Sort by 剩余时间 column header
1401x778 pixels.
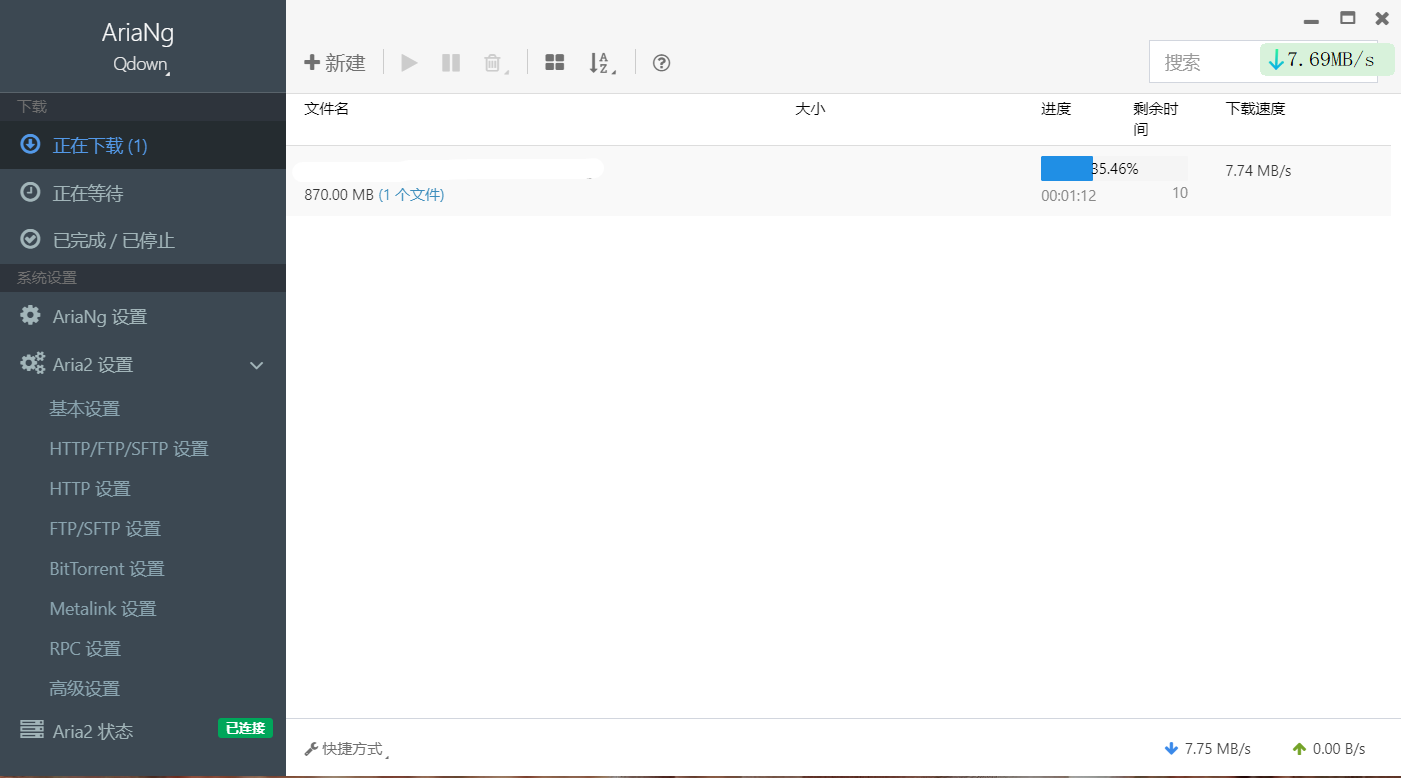click(x=1156, y=119)
